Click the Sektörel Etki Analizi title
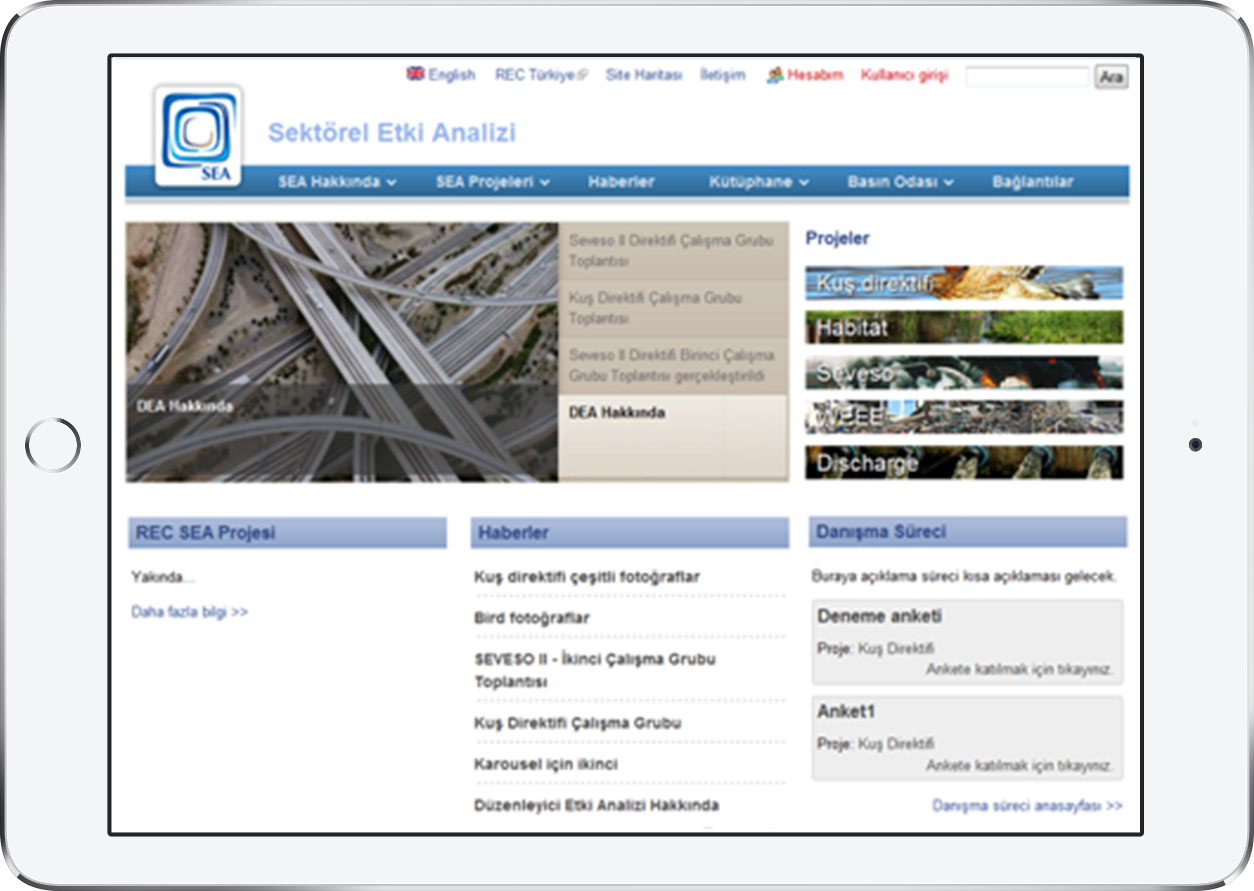This screenshot has width=1254, height=891. pos(392,133)
